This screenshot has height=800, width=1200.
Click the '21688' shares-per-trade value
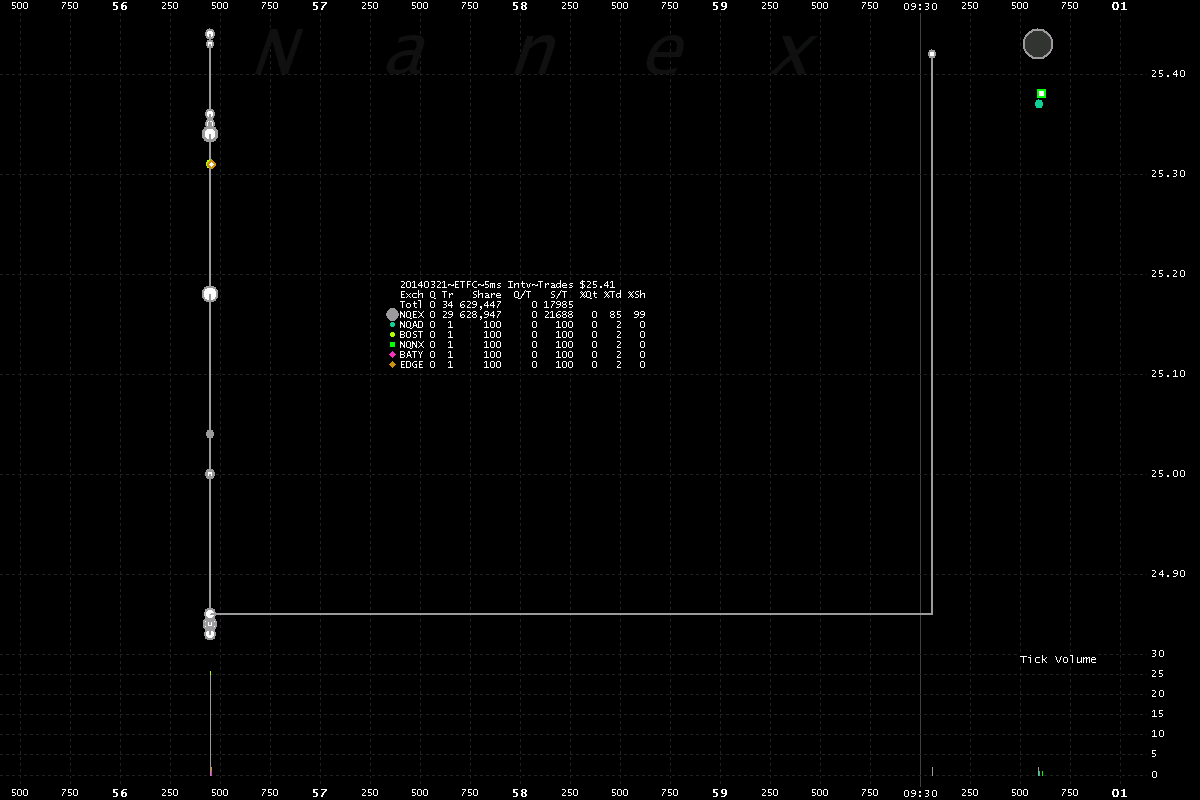click(559, 315)
